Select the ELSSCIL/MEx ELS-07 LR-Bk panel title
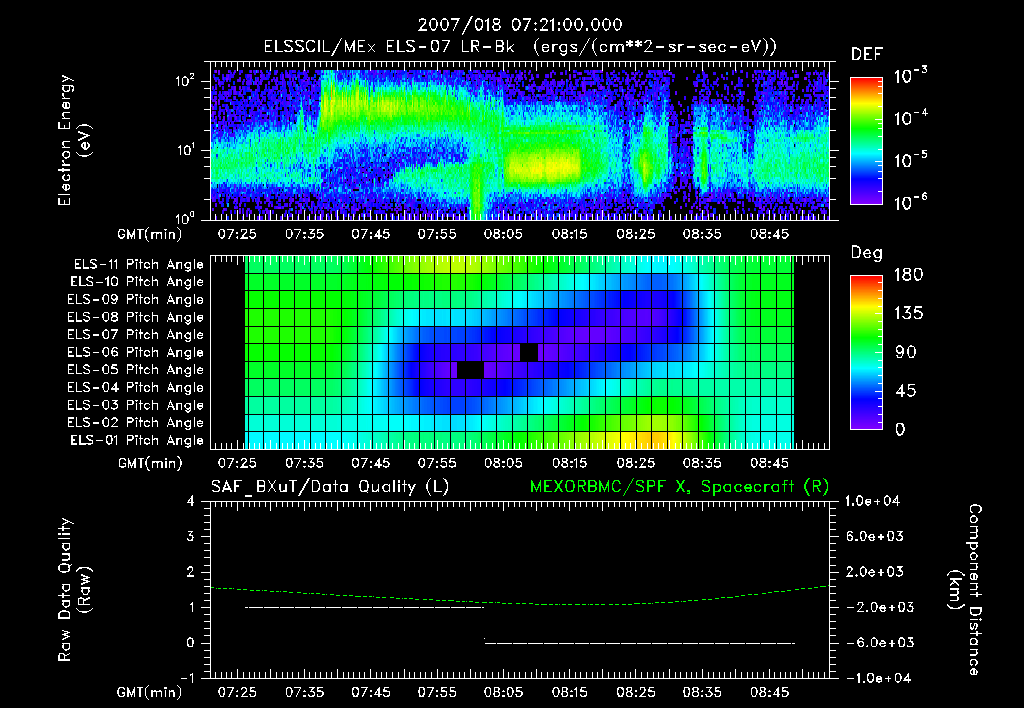Screen dimensions: 1024x708 pos(520,47)
